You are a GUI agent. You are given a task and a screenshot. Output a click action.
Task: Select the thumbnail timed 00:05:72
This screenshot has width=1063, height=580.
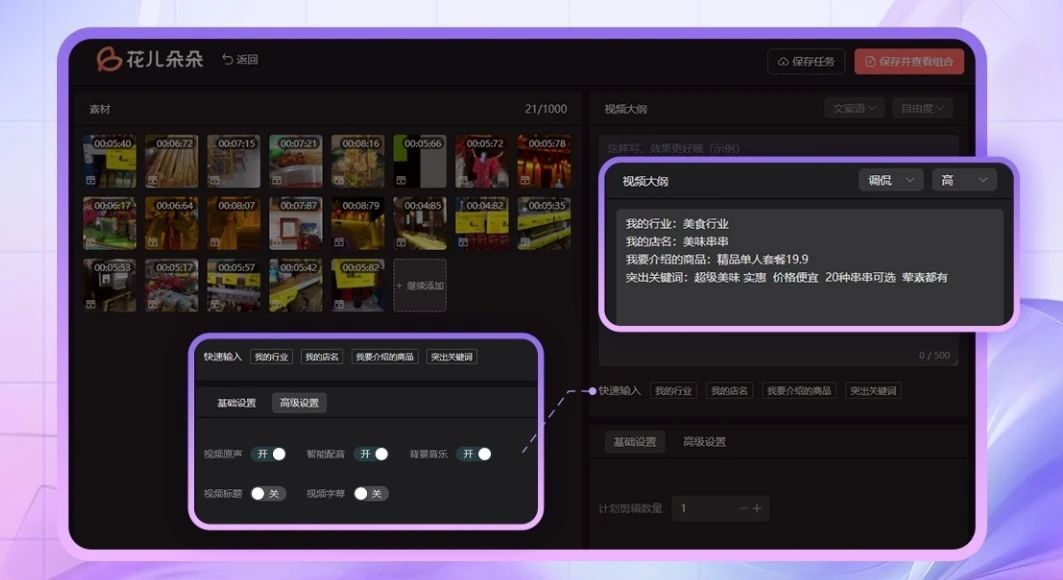click(482, 161)
